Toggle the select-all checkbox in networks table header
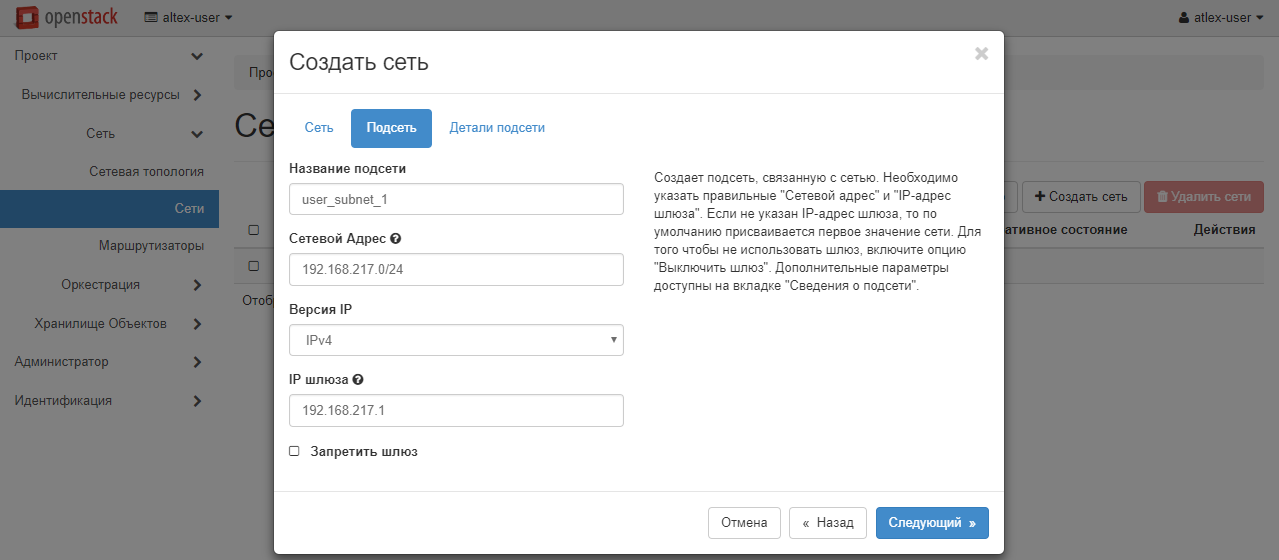Viewport: 1279px width, 560px height. pos(254,230)
